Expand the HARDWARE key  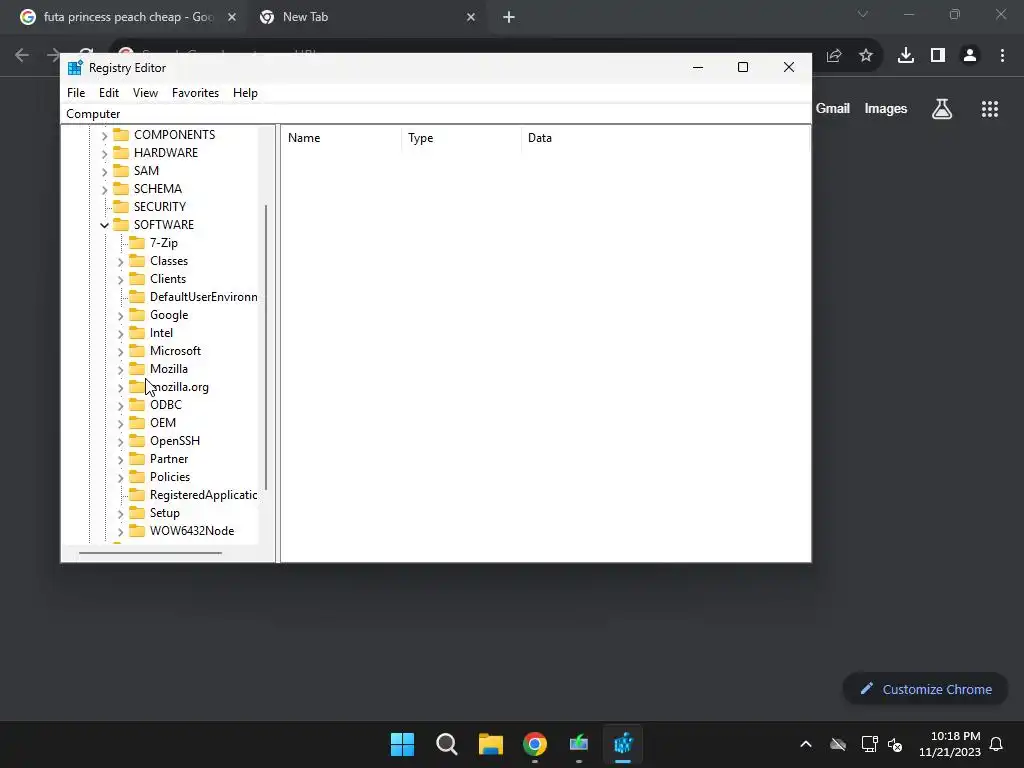coord(104,153)
